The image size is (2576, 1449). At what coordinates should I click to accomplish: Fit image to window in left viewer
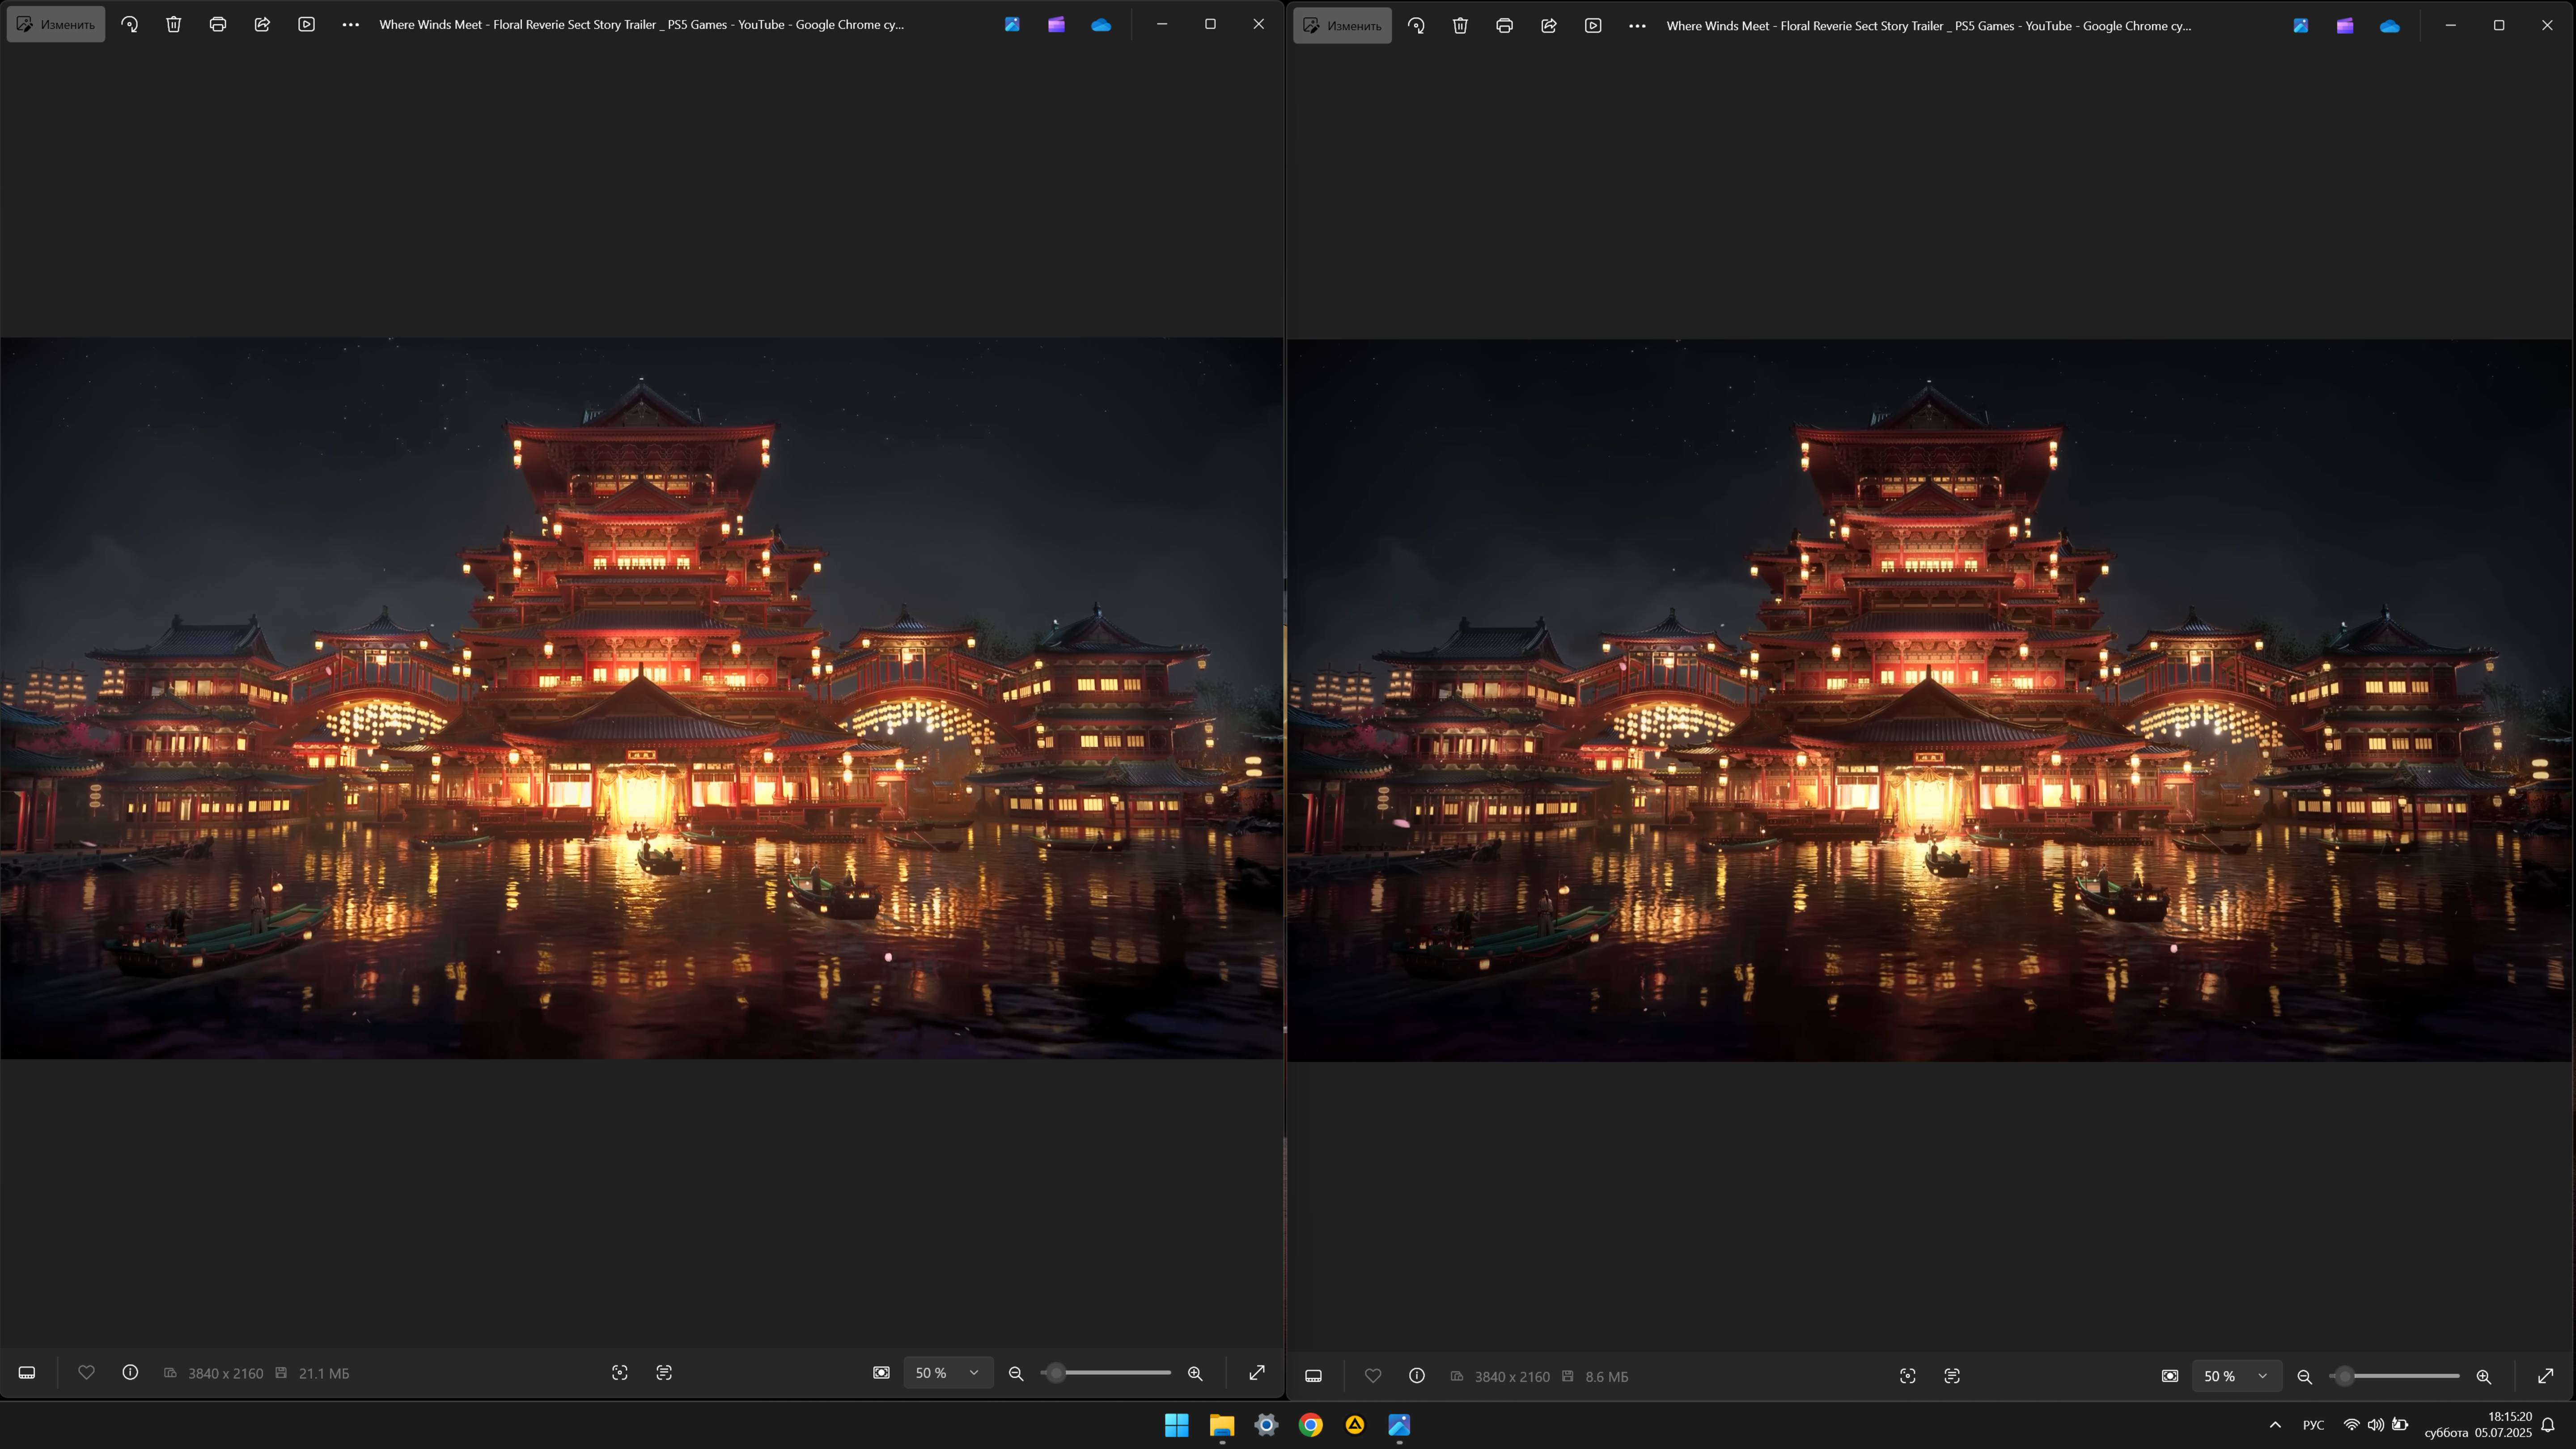(881, 1373)
